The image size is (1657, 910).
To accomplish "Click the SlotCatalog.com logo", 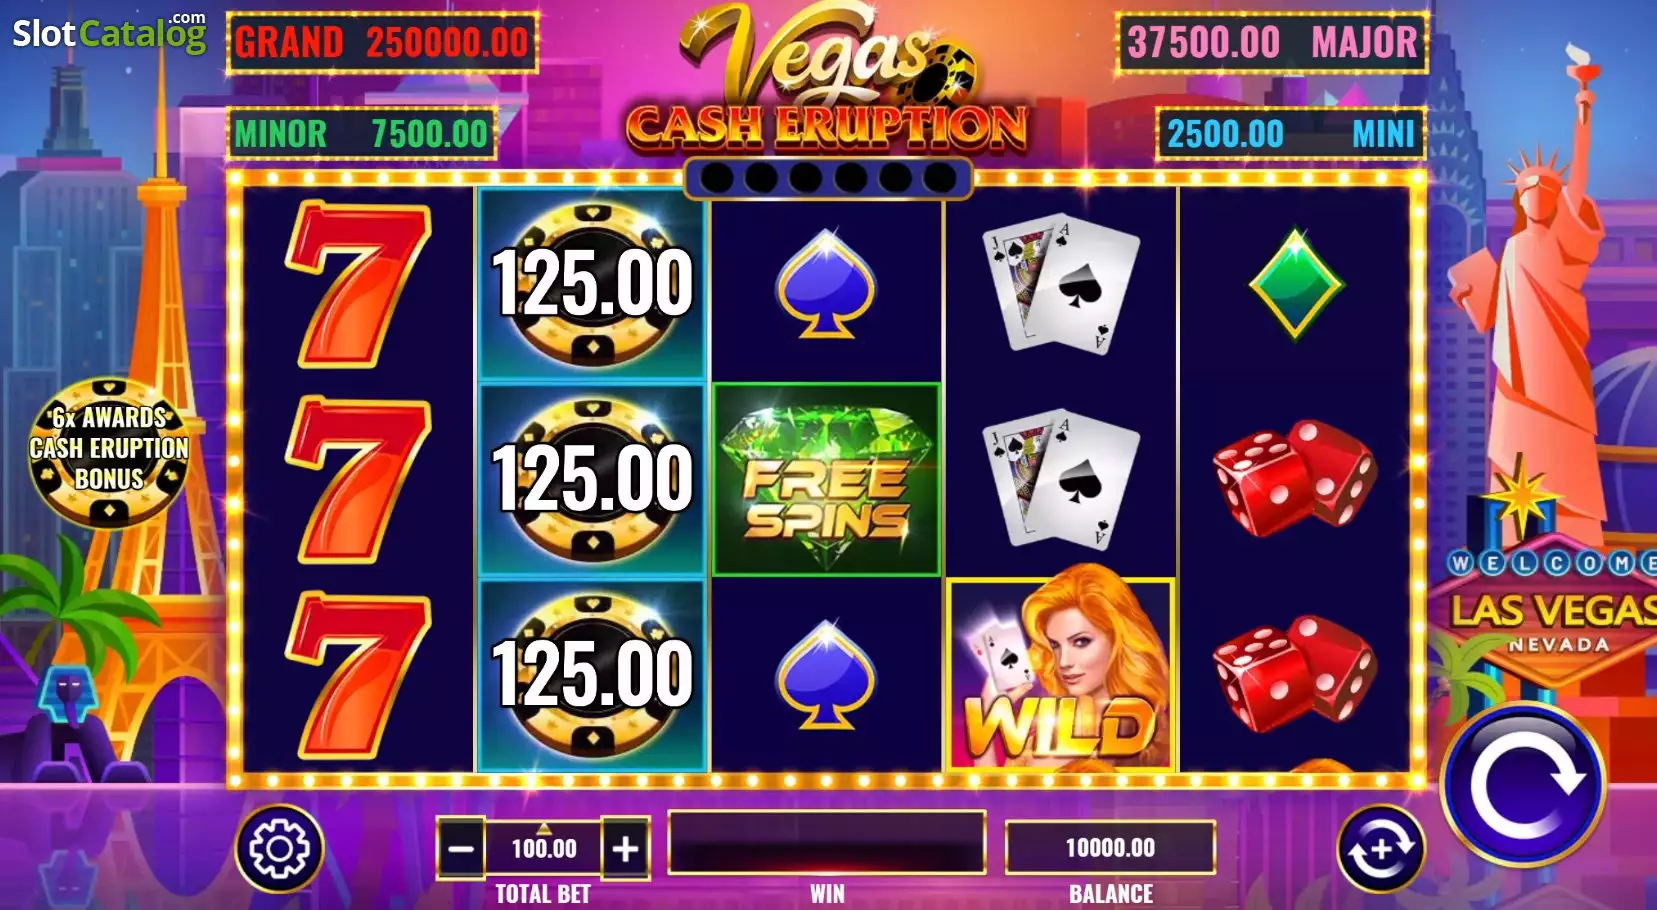I will [x=109, y=32].
